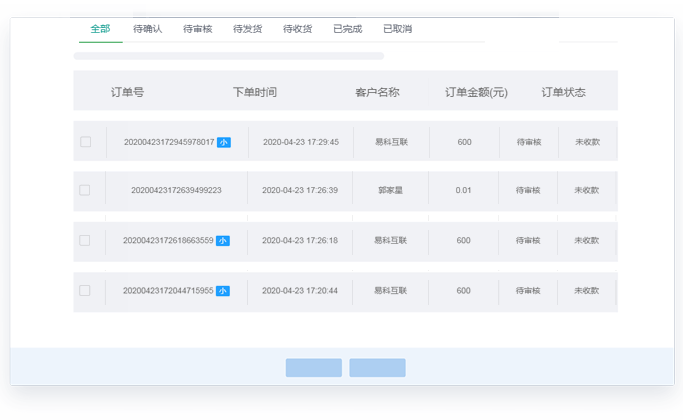Go to the 待收货 tab
This screenshot has width=683, height=420.
click(298, 29)
